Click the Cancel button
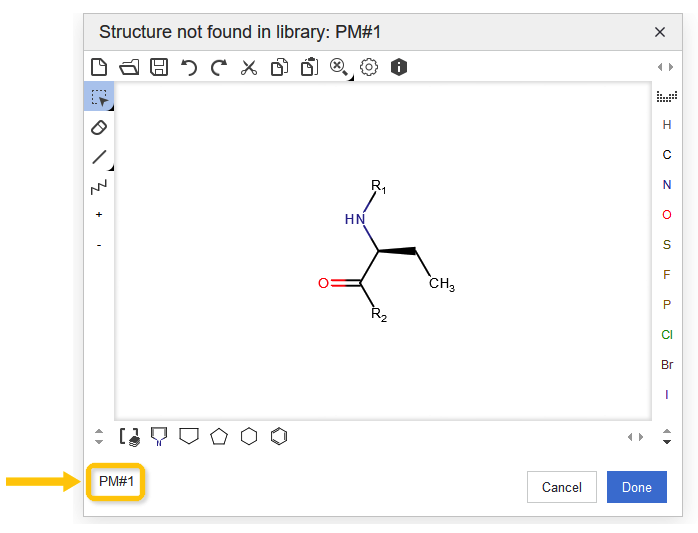 (561, 487)
